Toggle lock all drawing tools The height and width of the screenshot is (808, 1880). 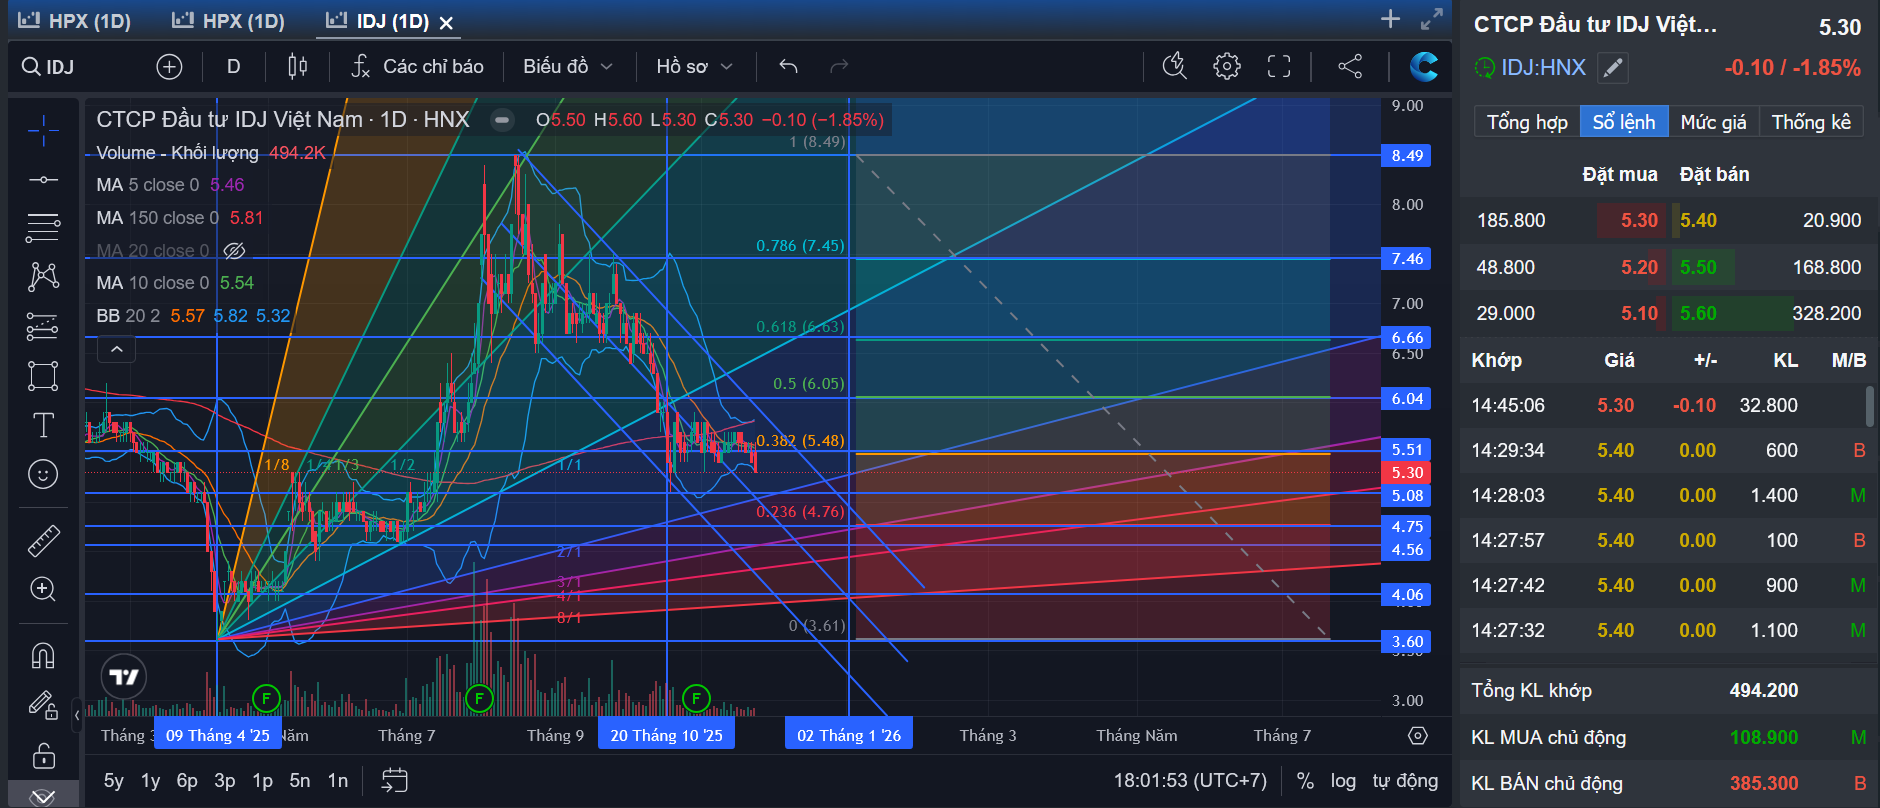tap(43, 755)
